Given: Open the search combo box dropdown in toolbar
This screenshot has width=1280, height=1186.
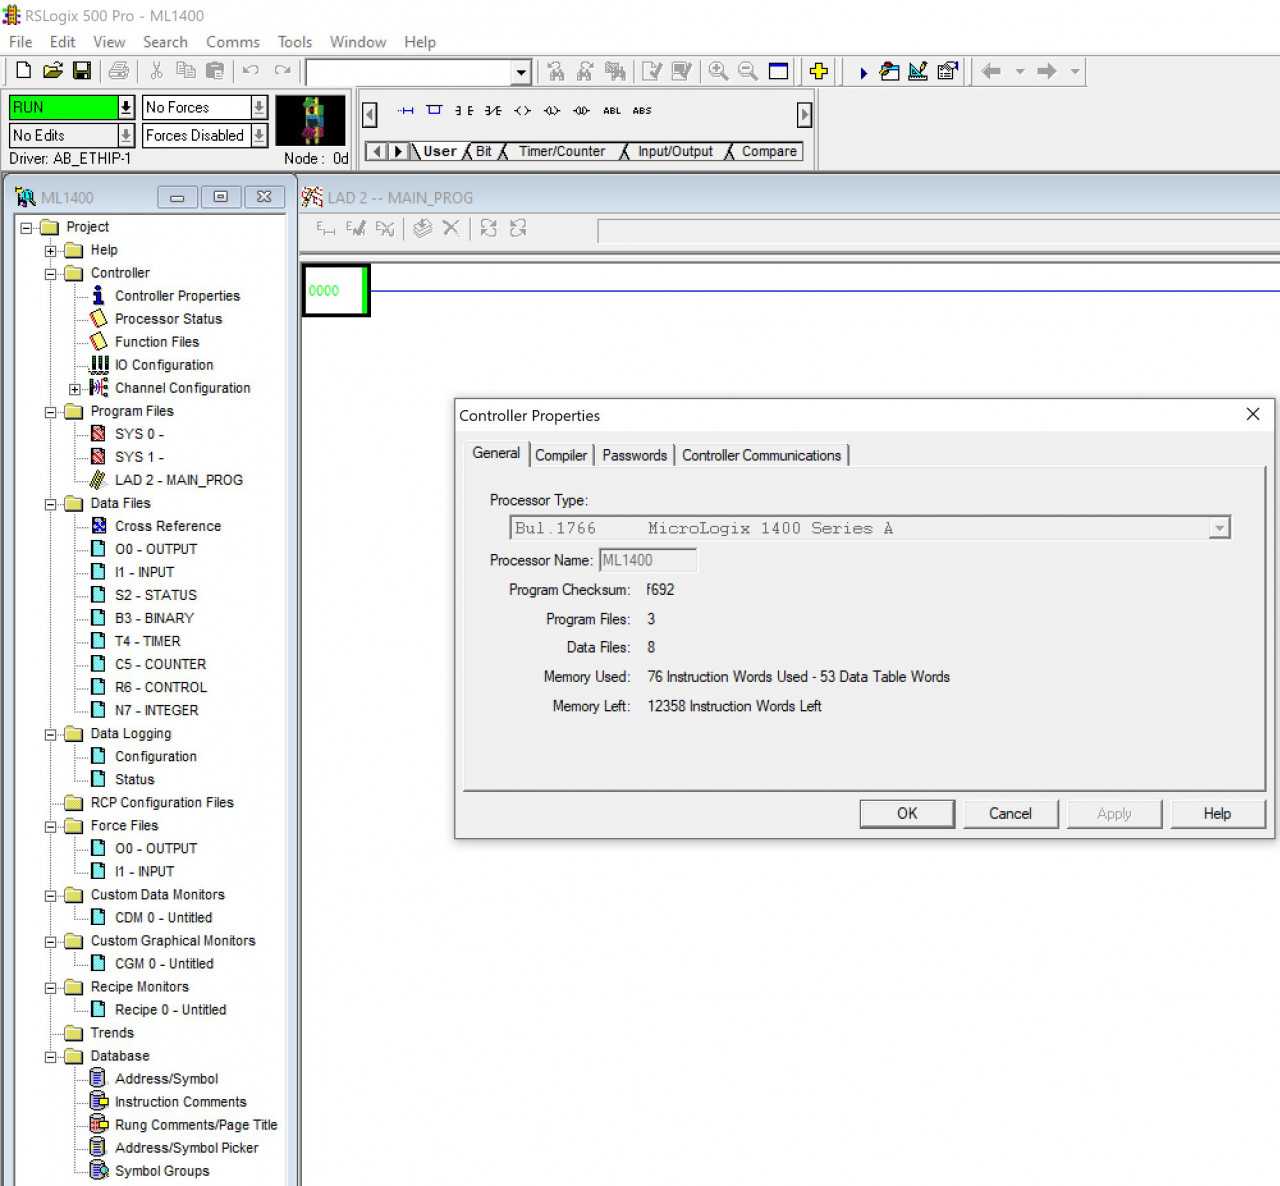Looking at the screenshot, I should click(521, 72).
